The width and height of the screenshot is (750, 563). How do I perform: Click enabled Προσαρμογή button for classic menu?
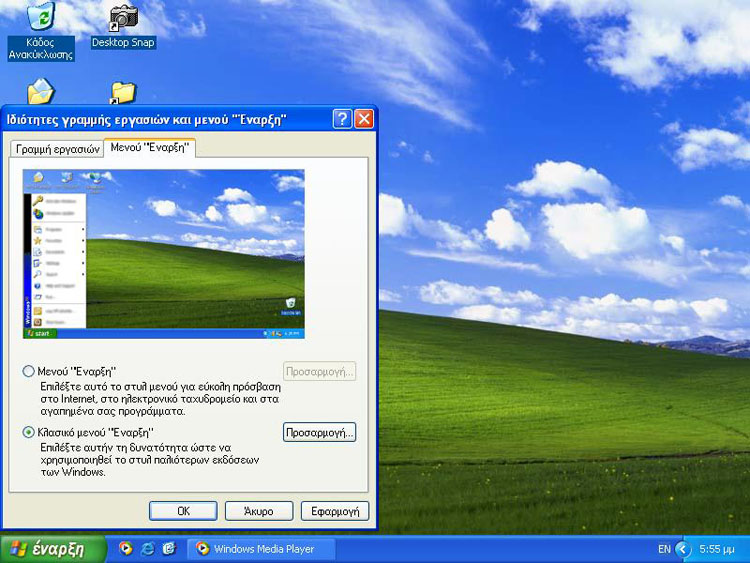click(x=320, y=432)
